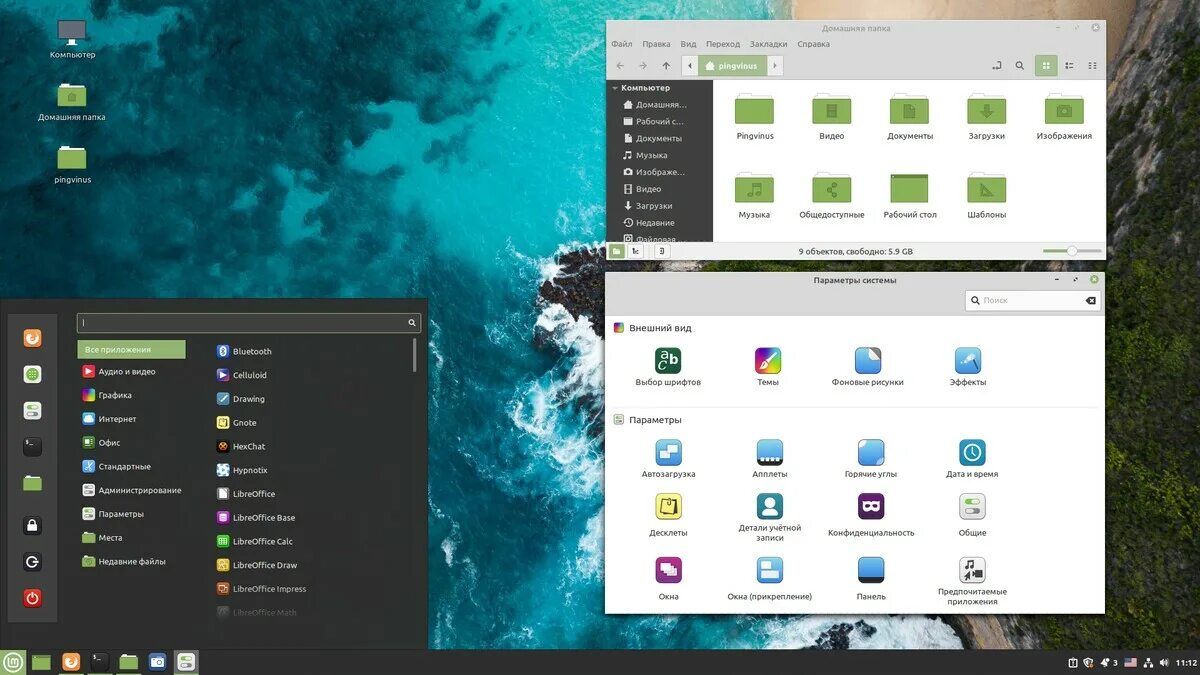This screenshot has width=1200, height=675.
Task: Launch Celluloid from the app list
Action: coord(242,375)
